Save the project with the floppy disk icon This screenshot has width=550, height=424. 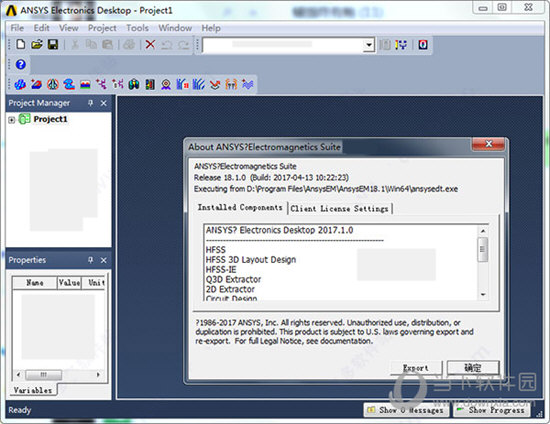53,45
